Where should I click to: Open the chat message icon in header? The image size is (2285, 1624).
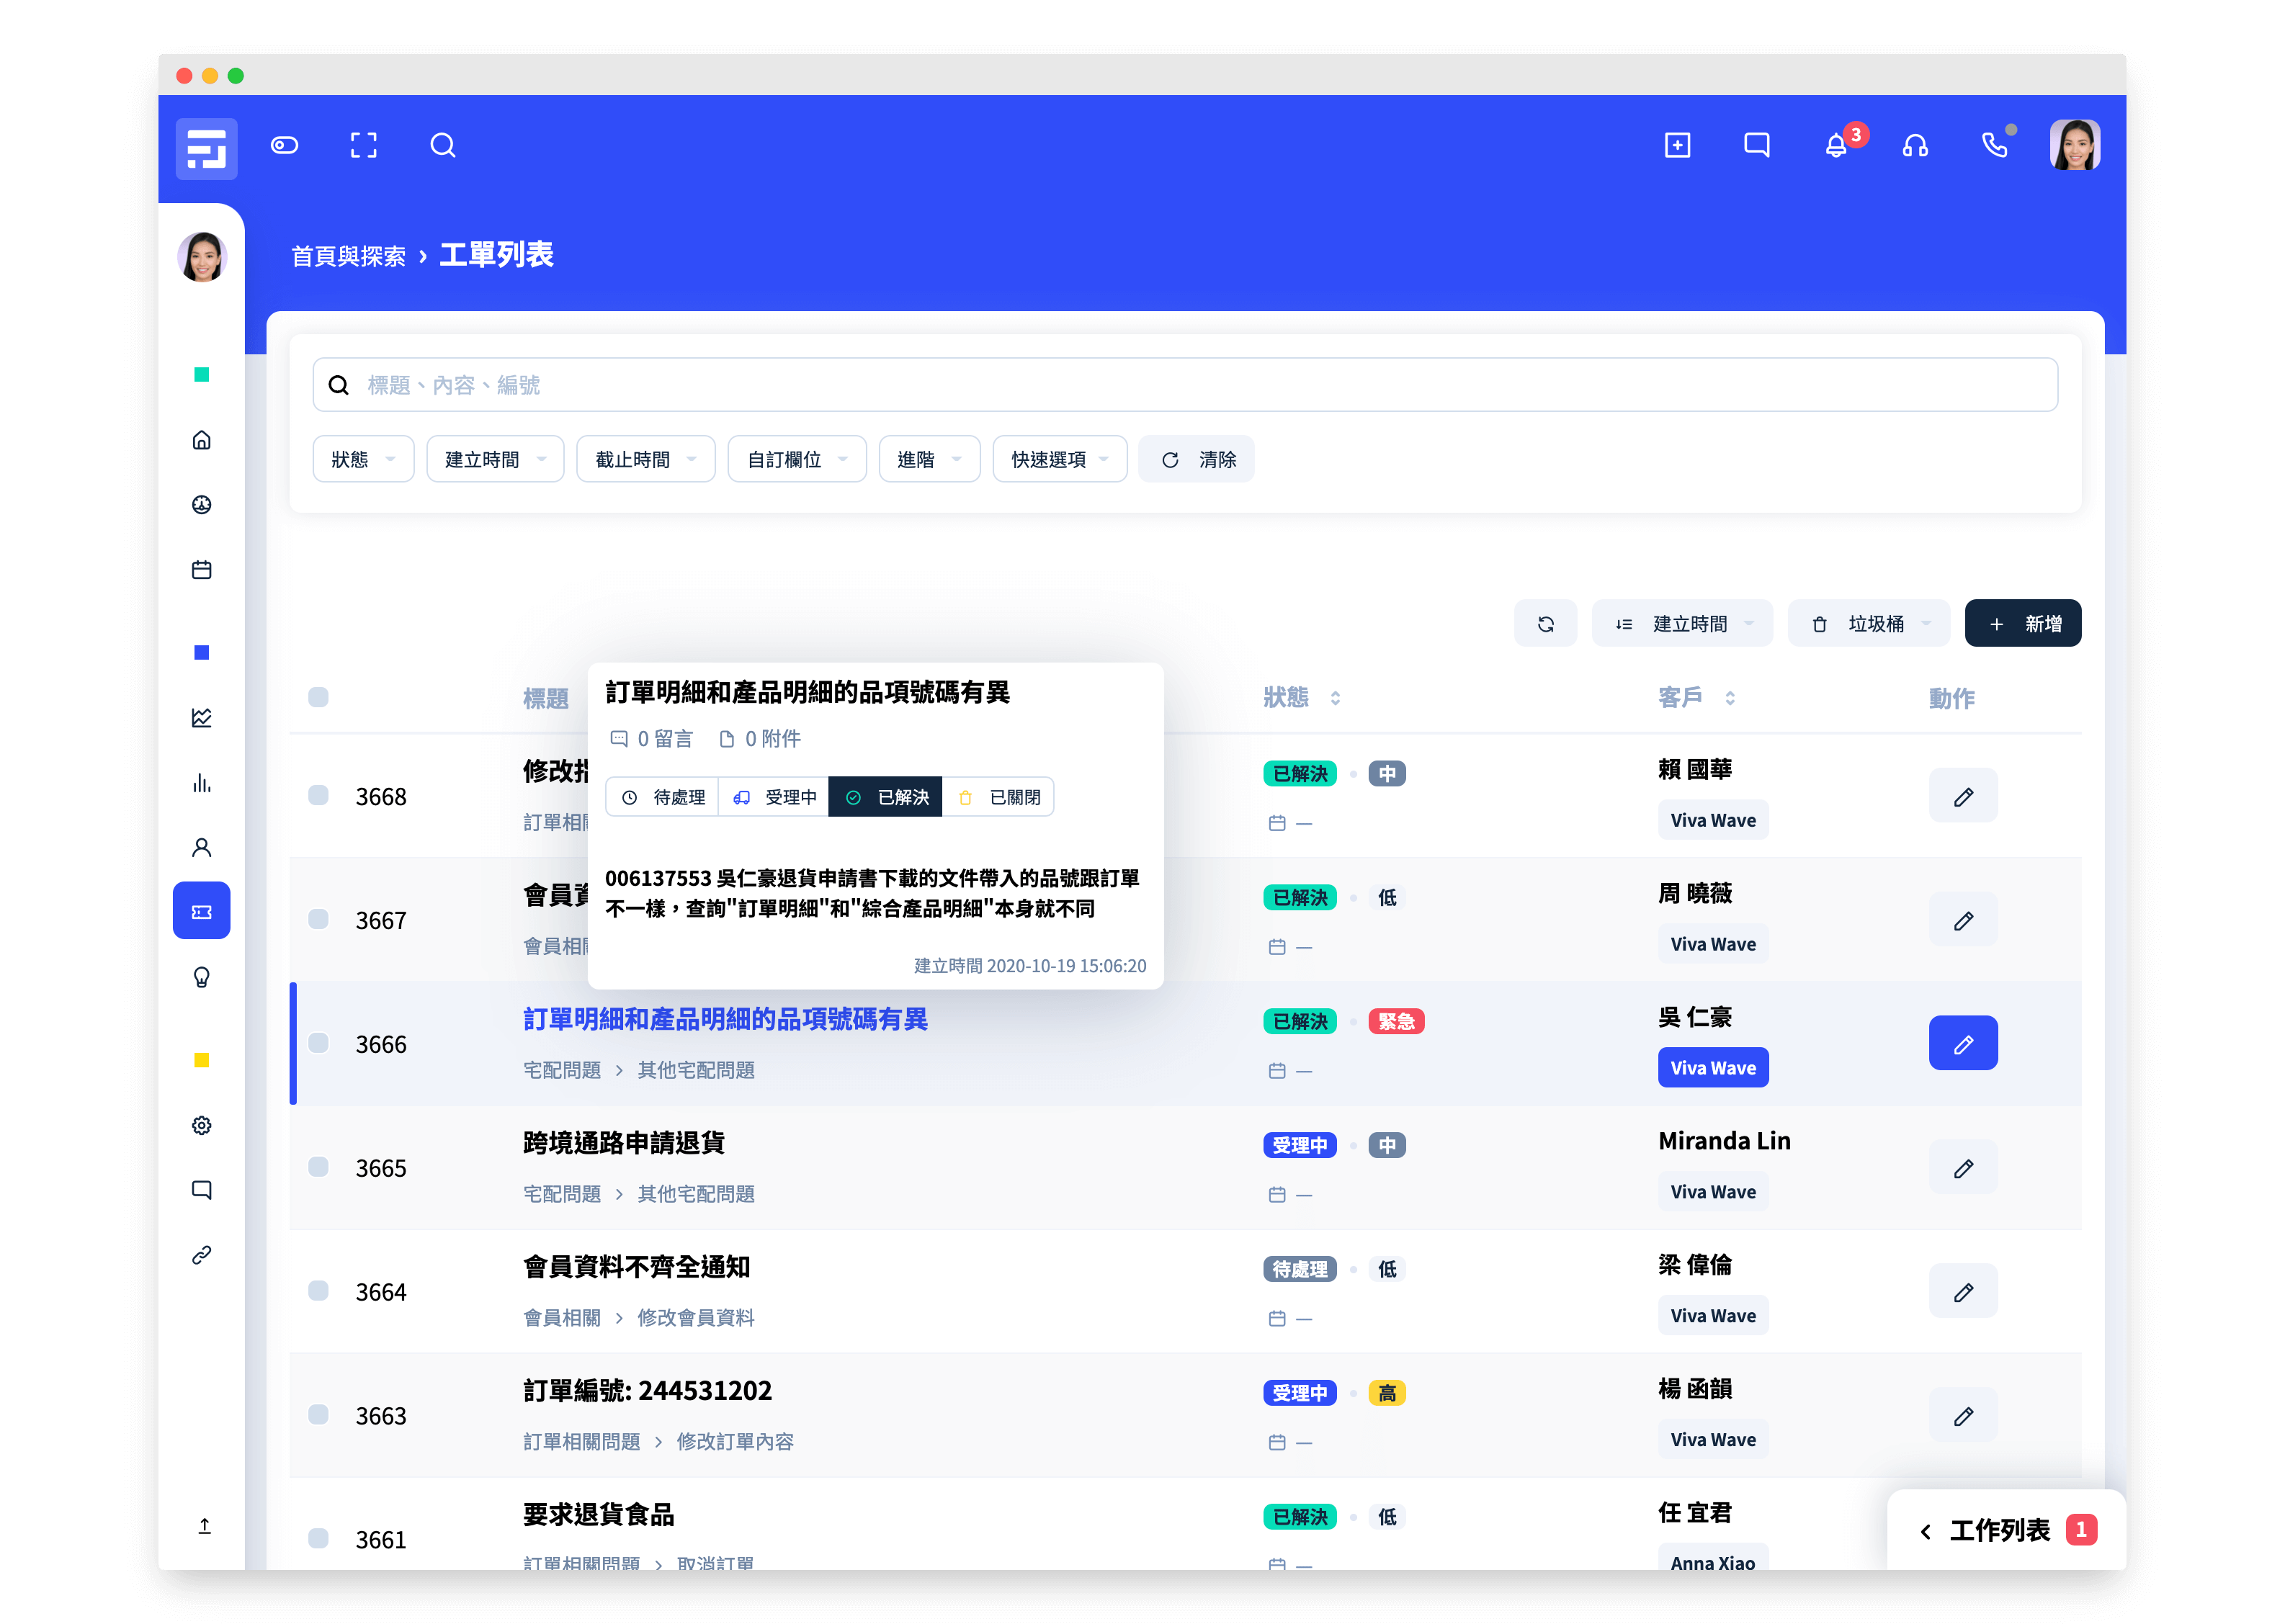coord(1756,146)
